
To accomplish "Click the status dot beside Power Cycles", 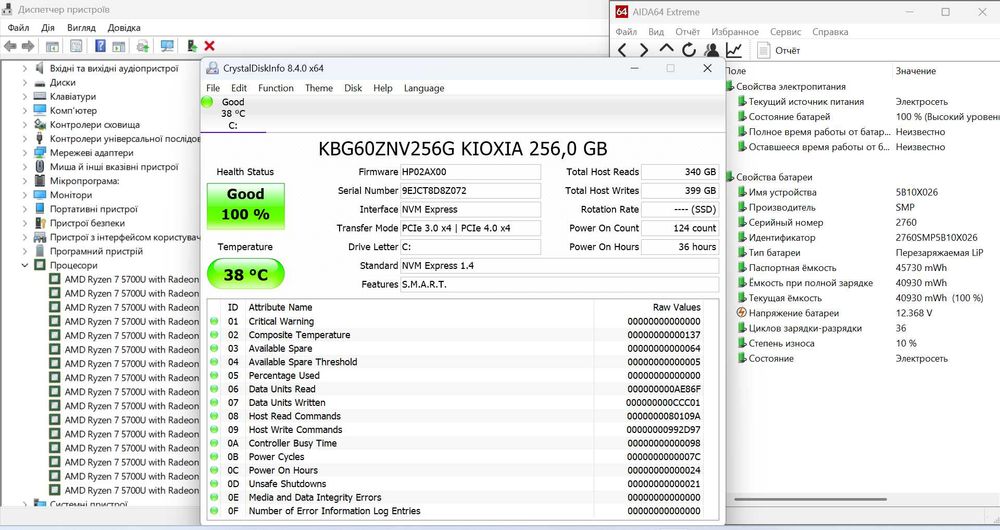I will (x=214, y=457).
